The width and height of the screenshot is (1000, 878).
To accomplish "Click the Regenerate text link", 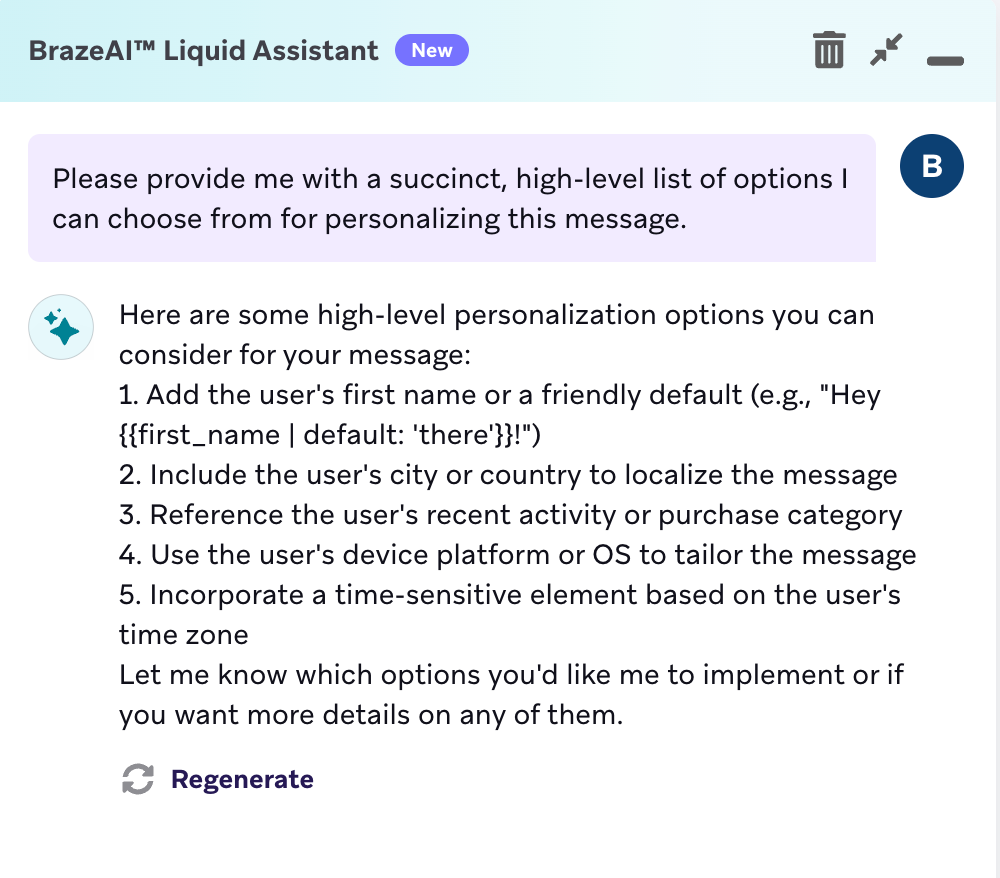I will 242,779.
